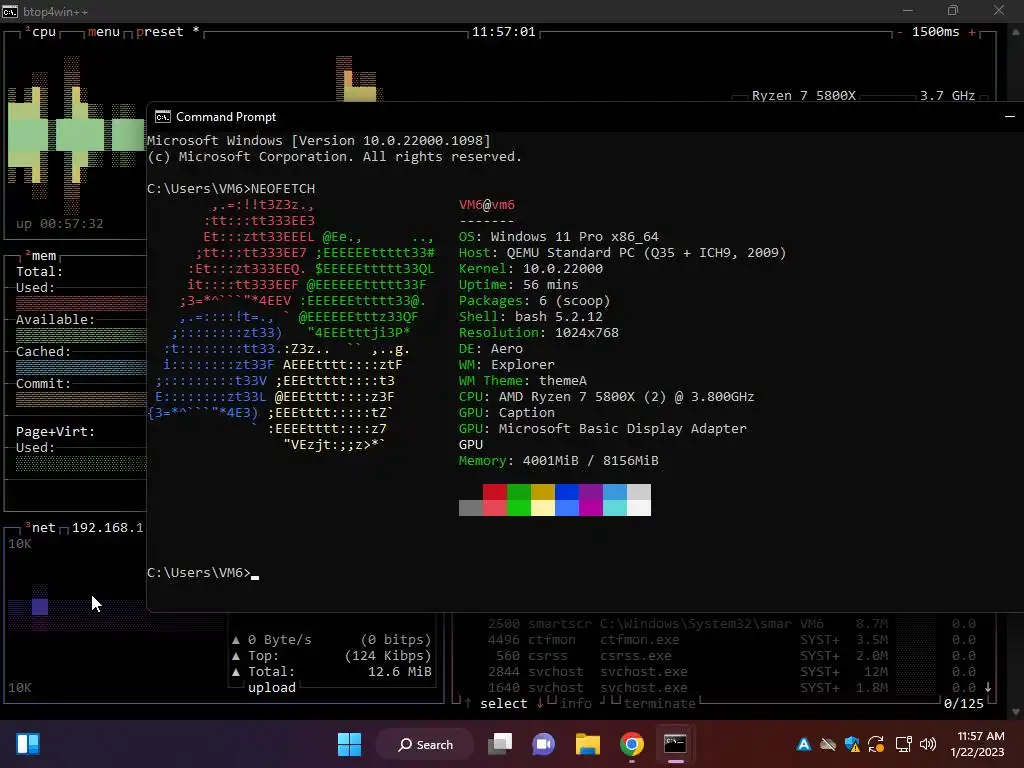The width and height of the screenshot is (1024, 768).
Task: Open the Widgets panel icon on taskbar
Action: coord(28,744)
